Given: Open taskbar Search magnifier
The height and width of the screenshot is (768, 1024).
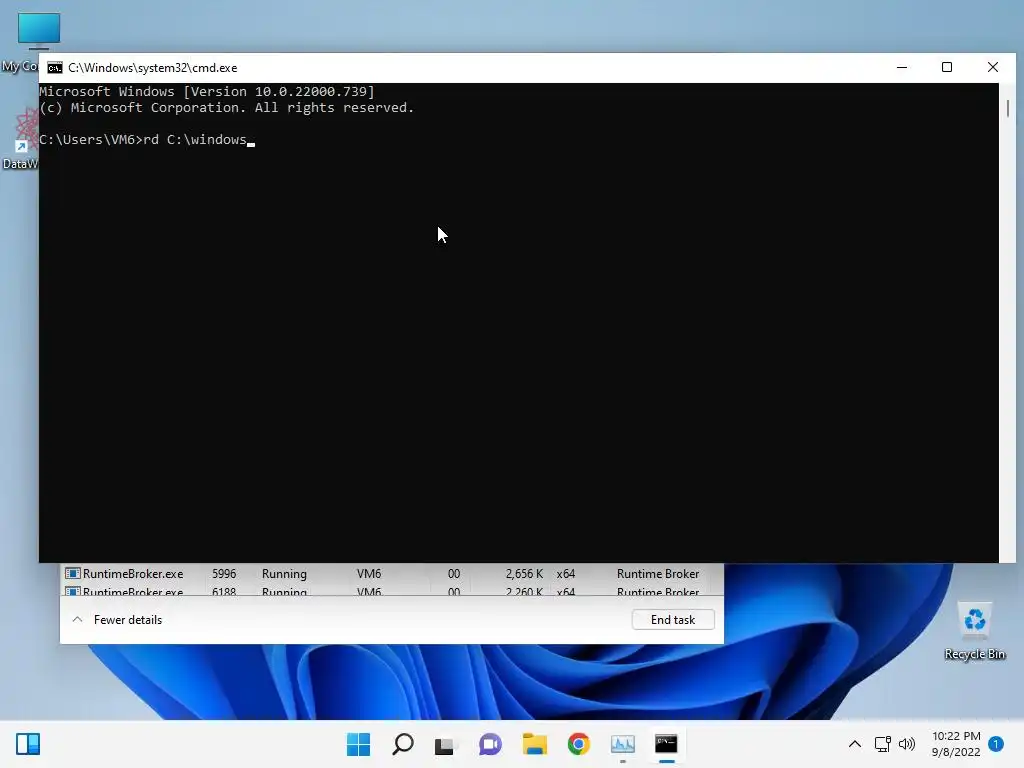Looking at the screenshot, I should (x=402, y=744).
